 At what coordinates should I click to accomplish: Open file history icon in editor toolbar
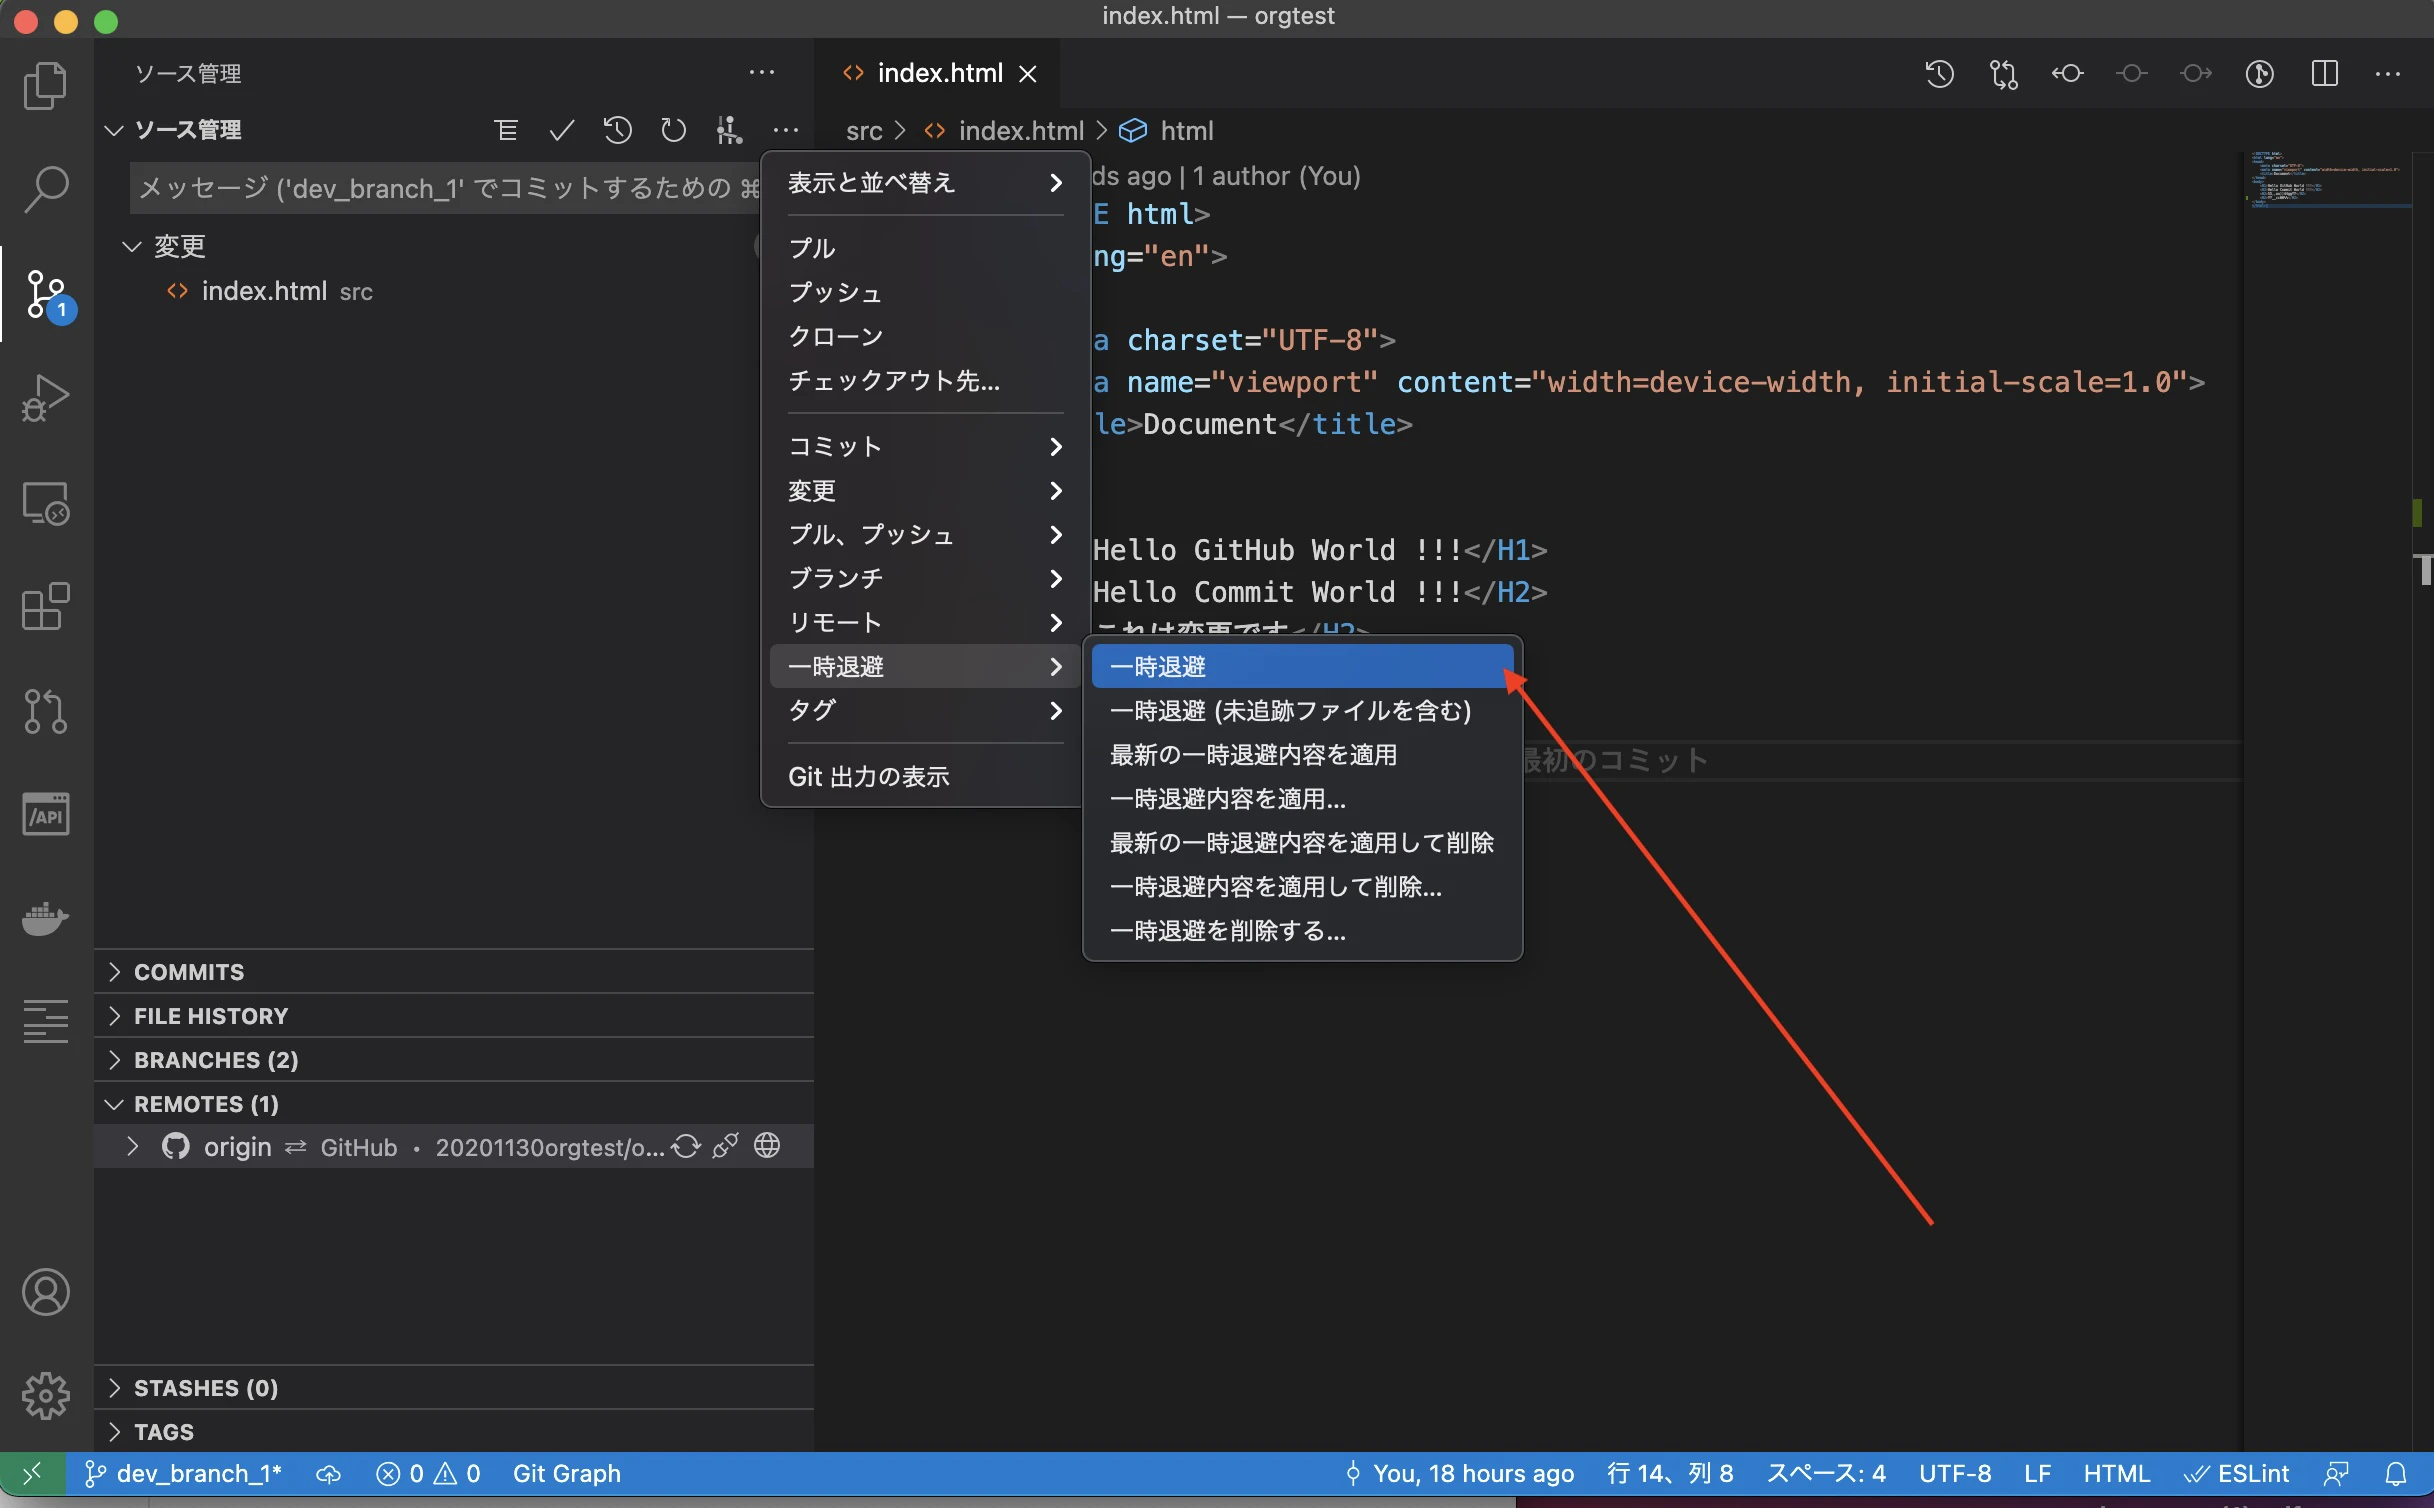pos(1939,73)
